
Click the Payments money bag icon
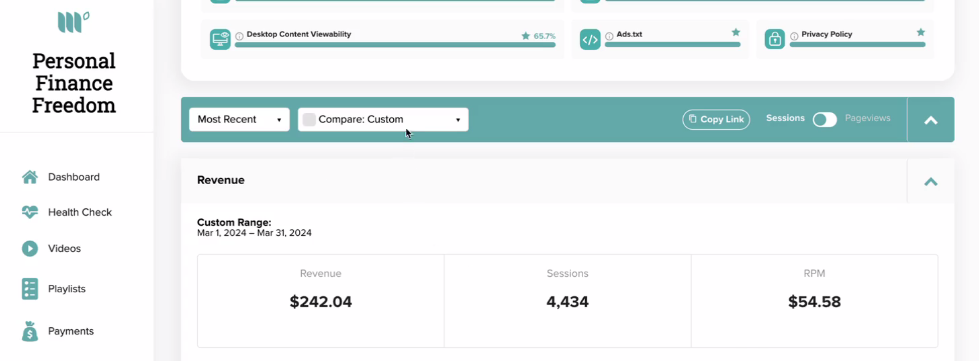tap(30, 331)
